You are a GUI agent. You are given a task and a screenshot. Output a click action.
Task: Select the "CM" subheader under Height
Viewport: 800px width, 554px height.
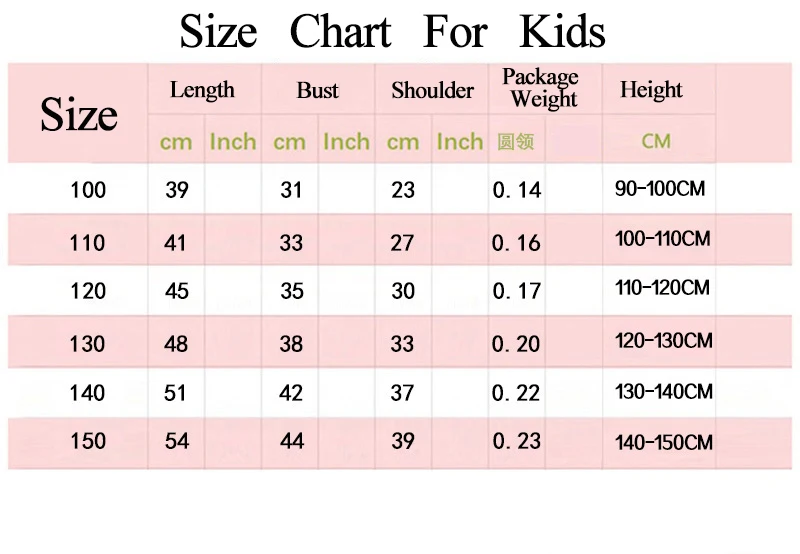pos(656,141)
